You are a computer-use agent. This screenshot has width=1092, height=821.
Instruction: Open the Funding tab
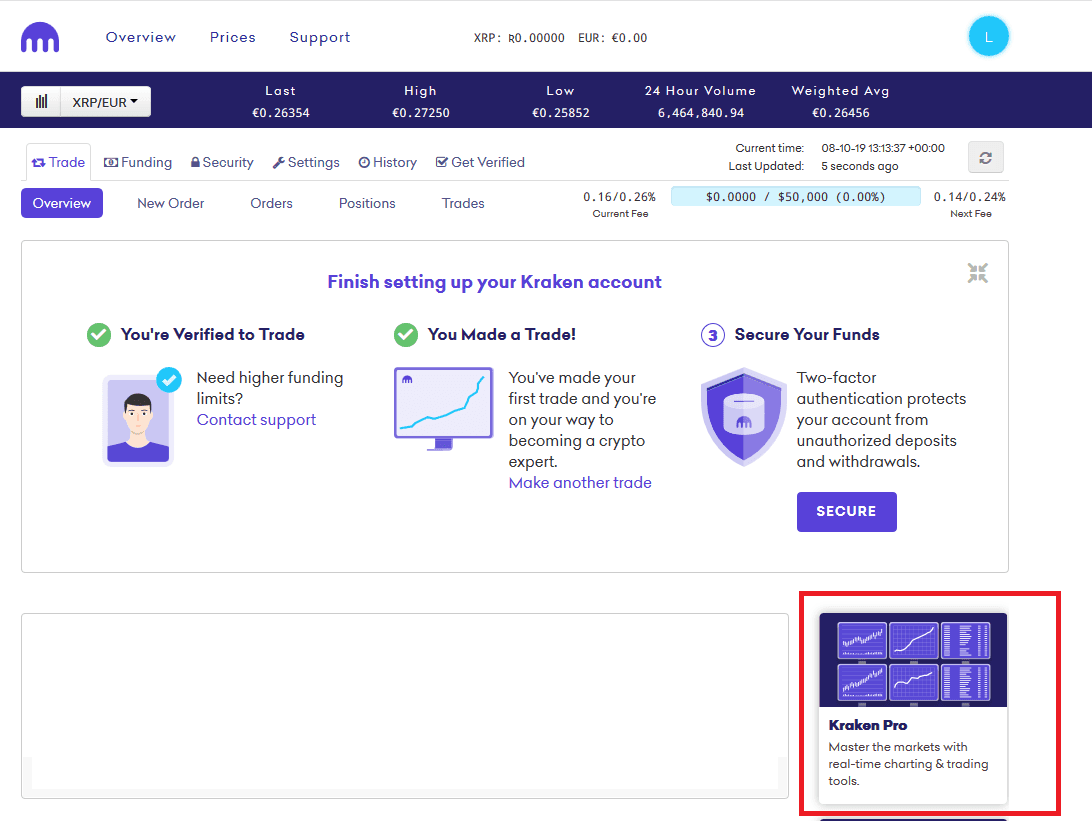click(138, 162)
